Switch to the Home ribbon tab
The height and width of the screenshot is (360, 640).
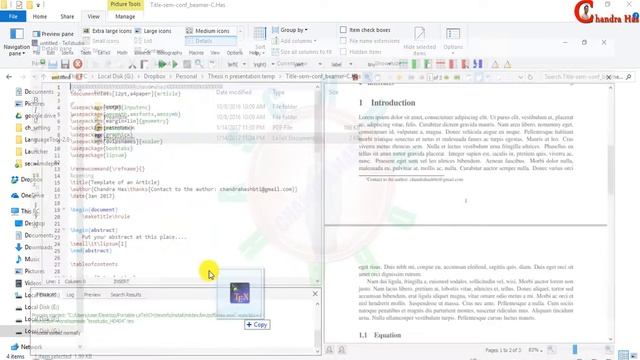[40, 17]
